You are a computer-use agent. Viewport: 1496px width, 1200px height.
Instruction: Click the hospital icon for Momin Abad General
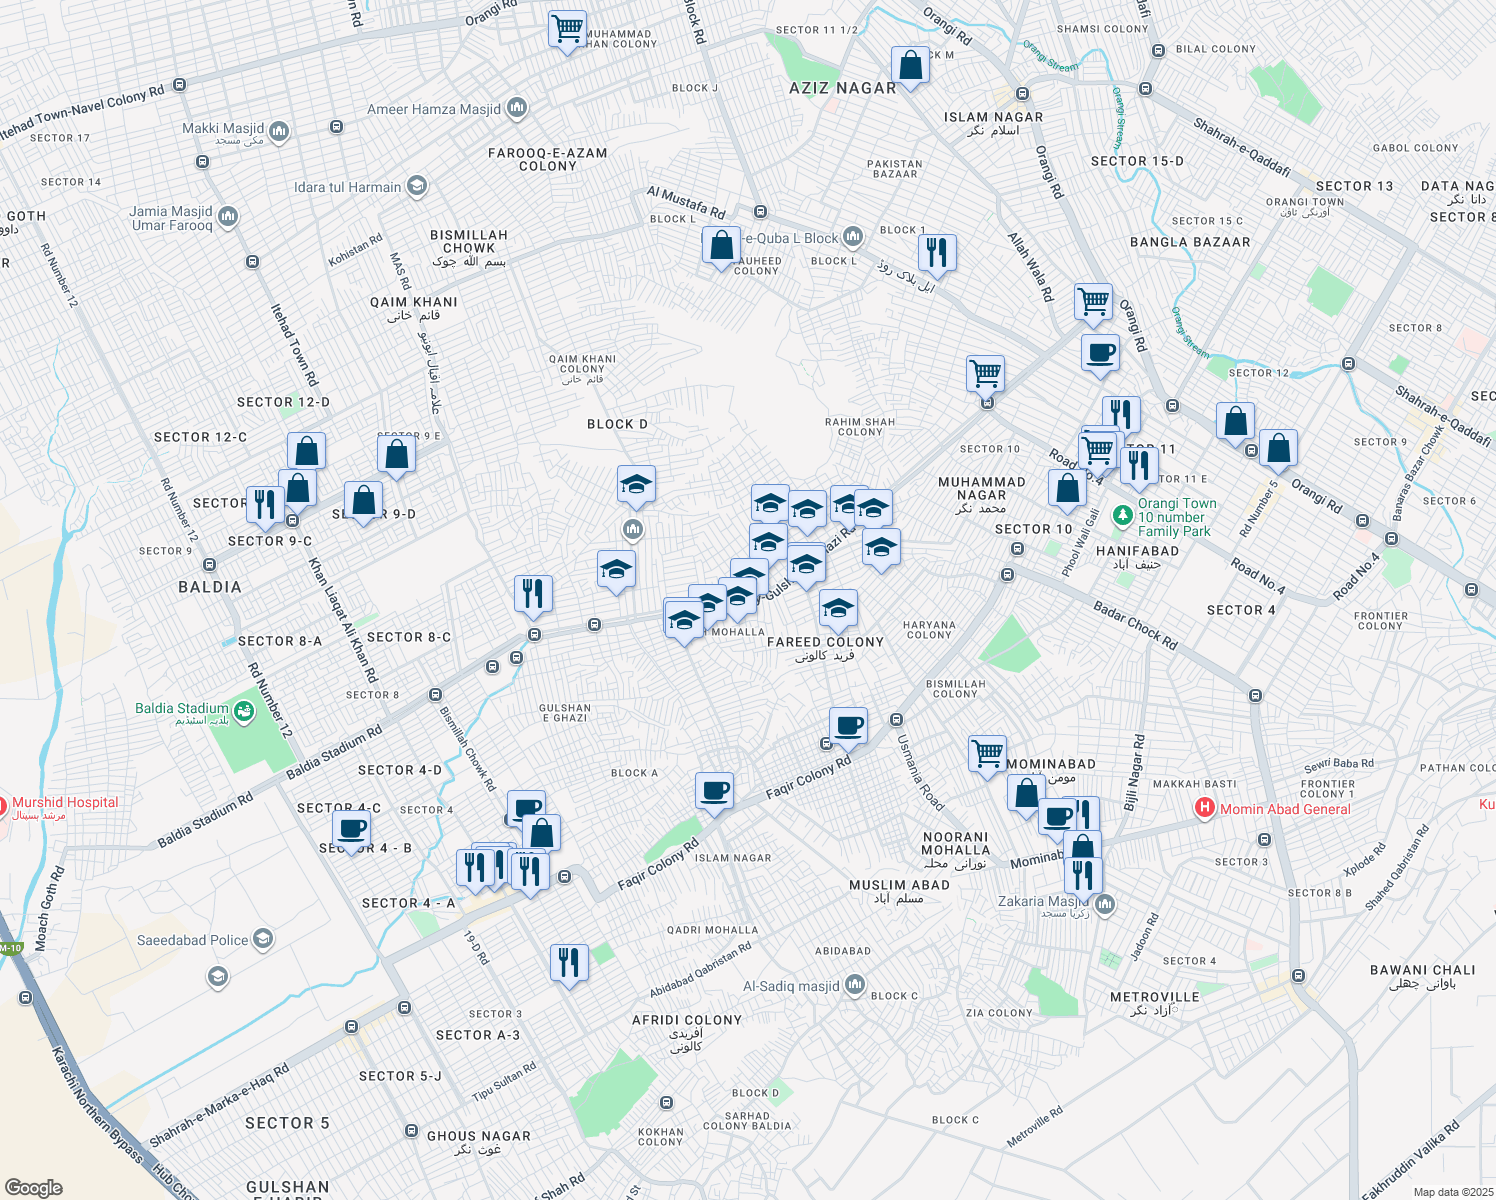(x=1204, y=809)
